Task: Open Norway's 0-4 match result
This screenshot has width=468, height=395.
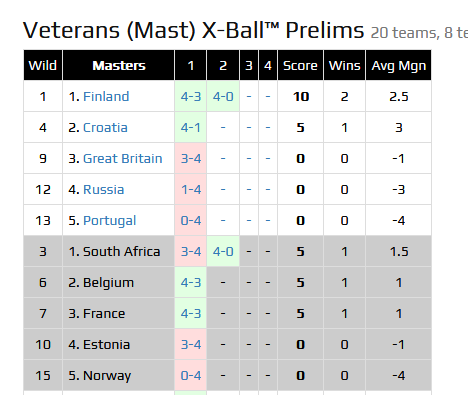Action: click(x=191, y=376)
